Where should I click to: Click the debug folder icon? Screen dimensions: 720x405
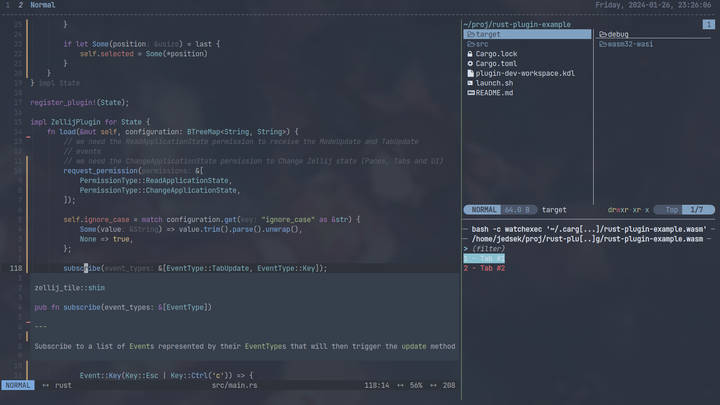point(603,34)
